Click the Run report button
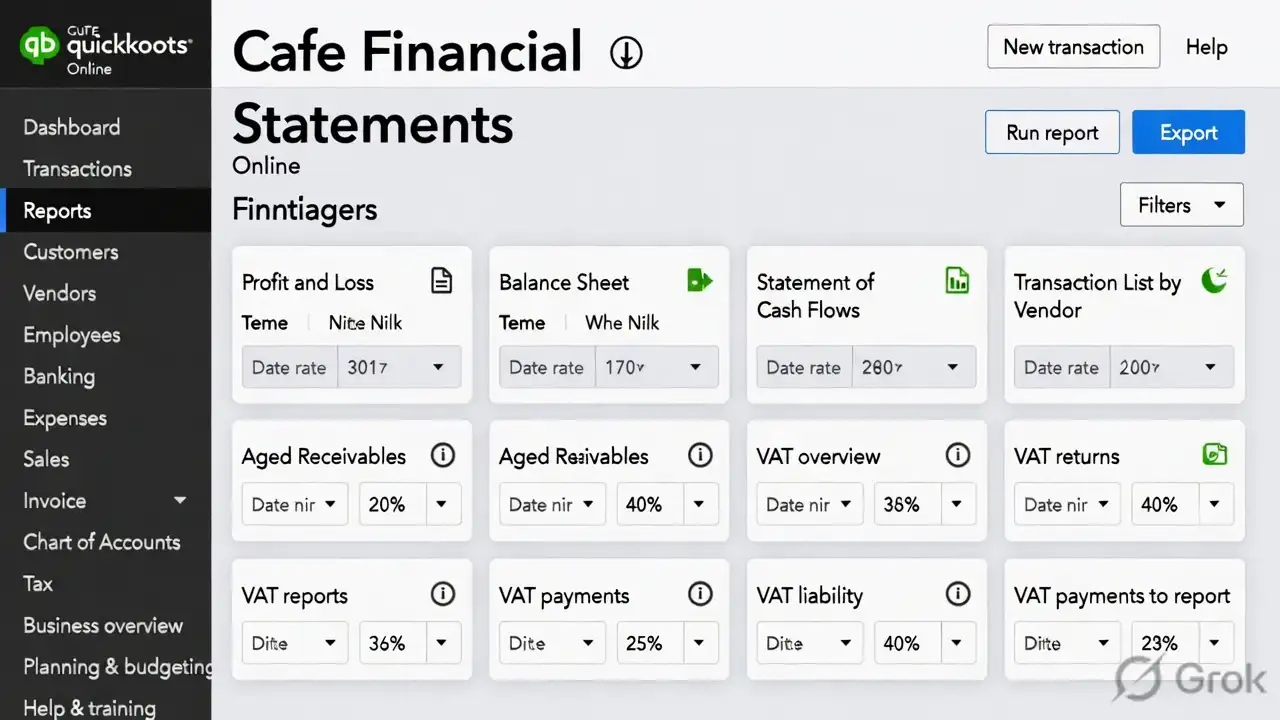Image resolution: width=1280 pixels, height=720 pixels. 1052,133
